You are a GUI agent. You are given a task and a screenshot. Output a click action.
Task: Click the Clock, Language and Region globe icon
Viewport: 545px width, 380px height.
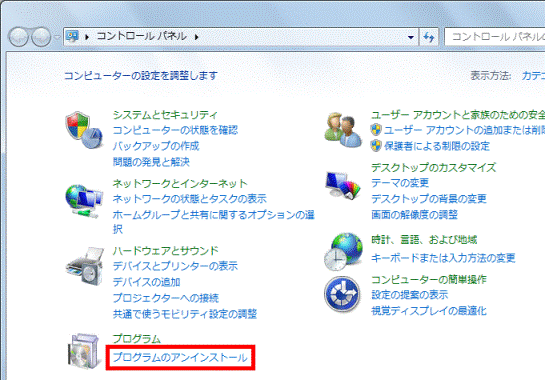click(343, 252)
